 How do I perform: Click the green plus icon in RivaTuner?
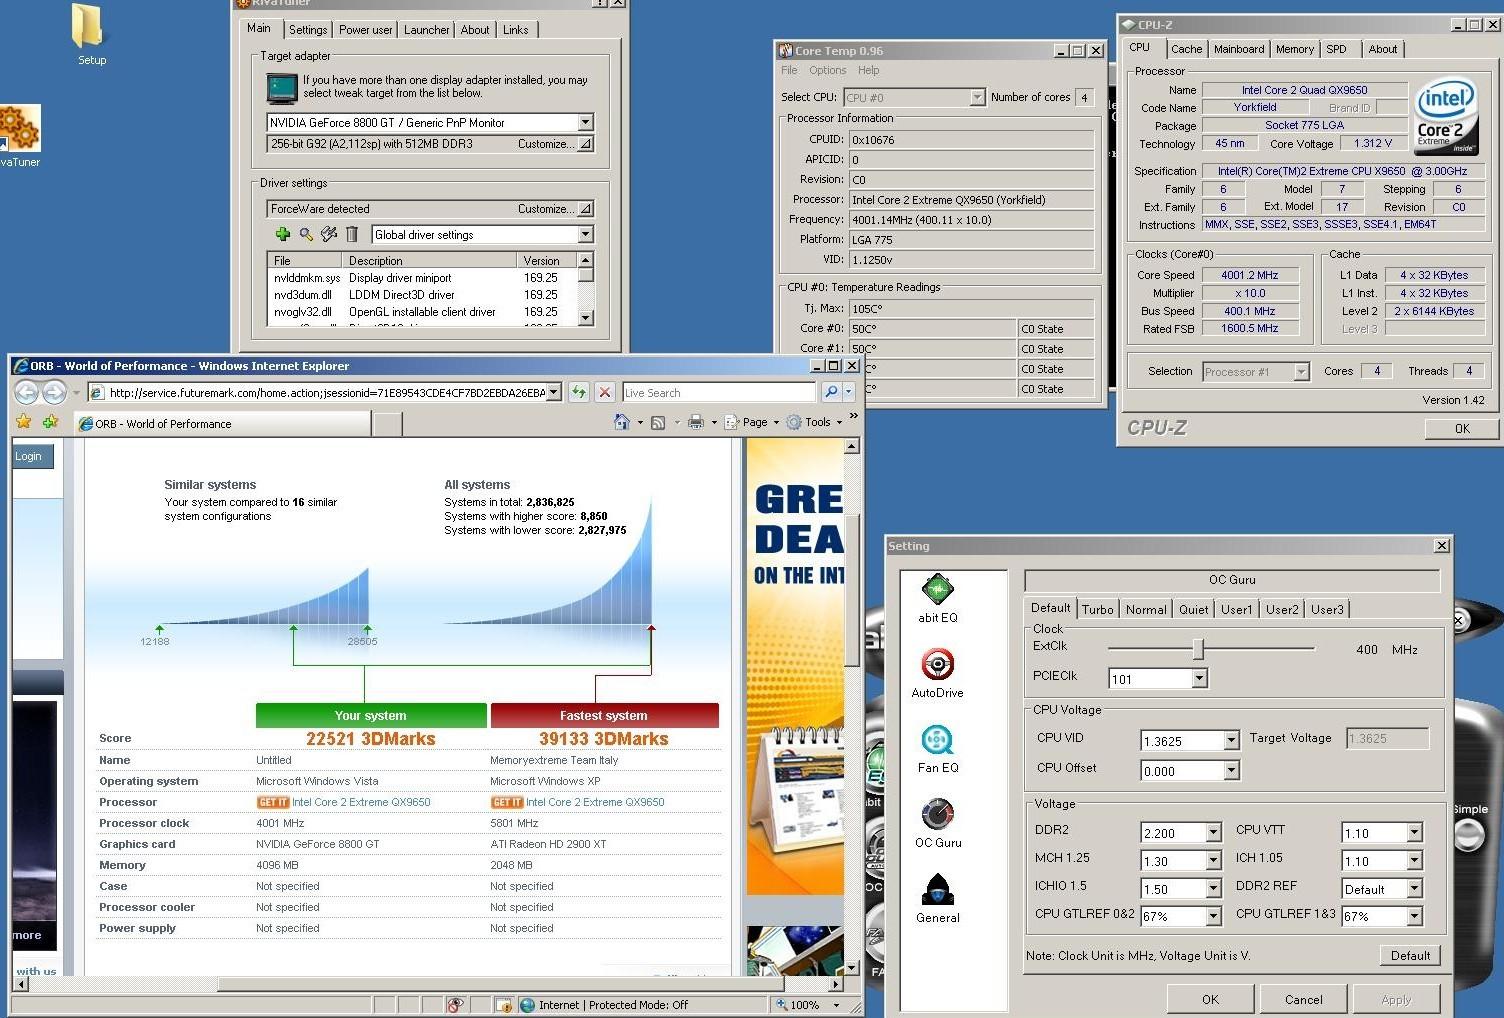click(283, 234)
